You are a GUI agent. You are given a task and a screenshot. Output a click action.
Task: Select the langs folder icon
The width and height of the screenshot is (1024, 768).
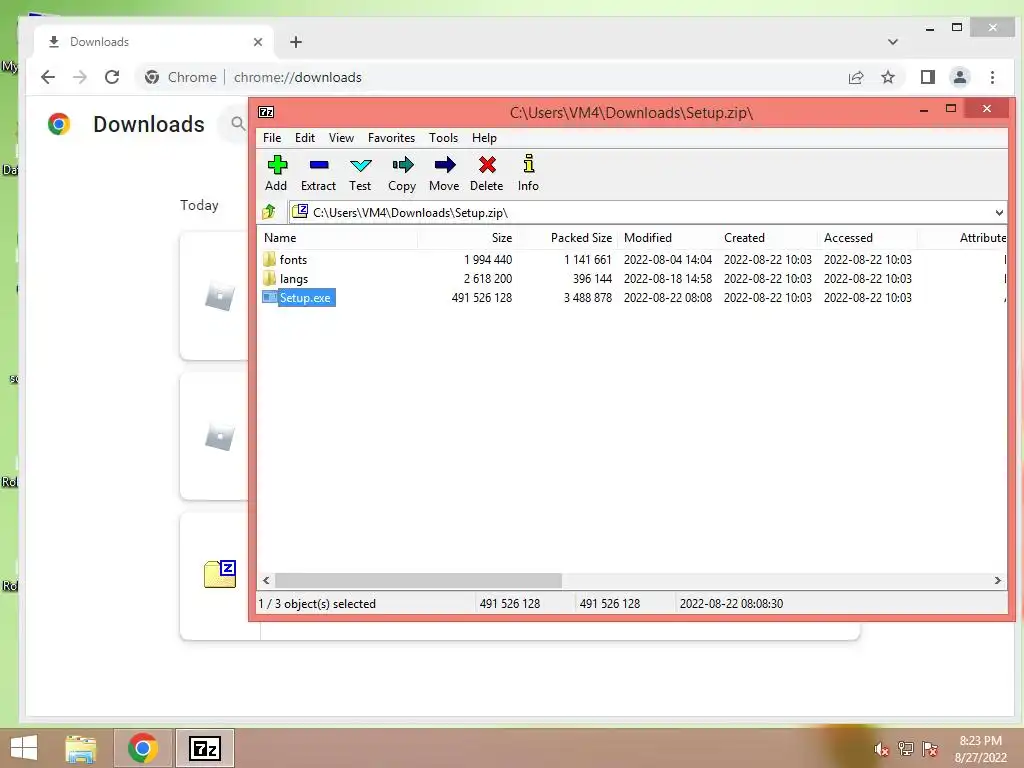click(269, 278)
